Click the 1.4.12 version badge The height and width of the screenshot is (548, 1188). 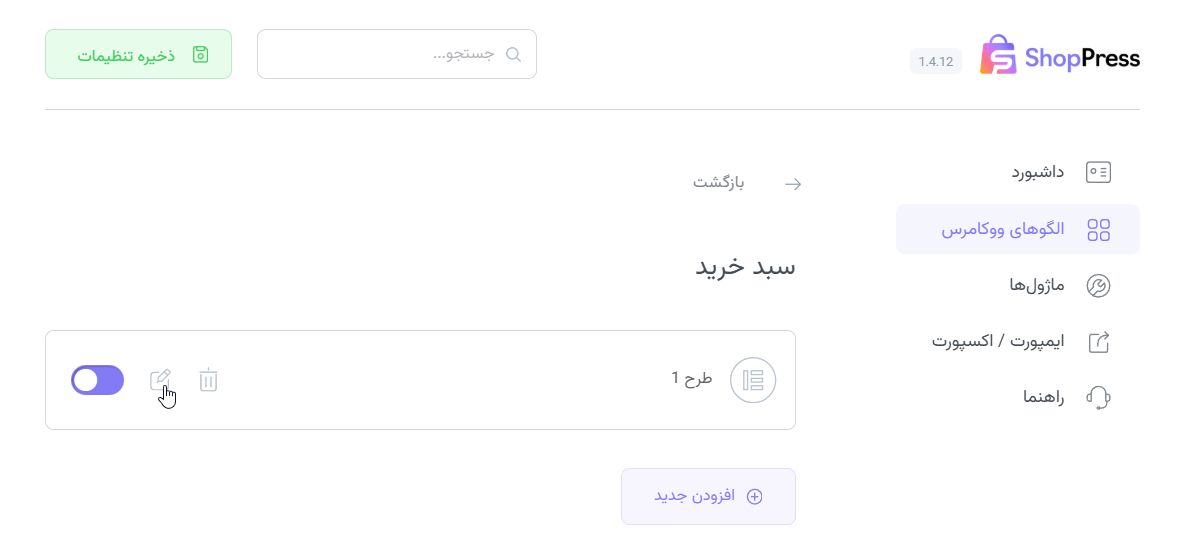[x=936, y=61]
